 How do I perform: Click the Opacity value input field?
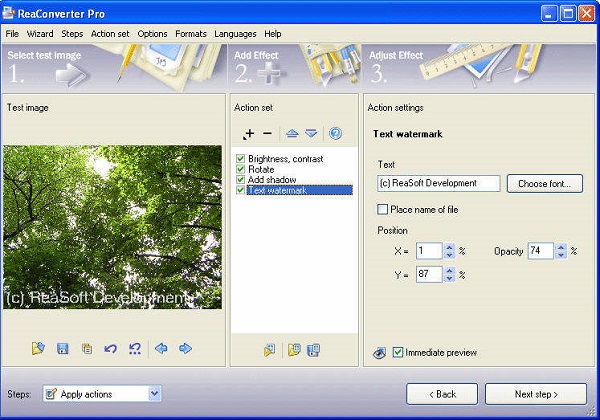pyautogui.click(x=541, y=251)
